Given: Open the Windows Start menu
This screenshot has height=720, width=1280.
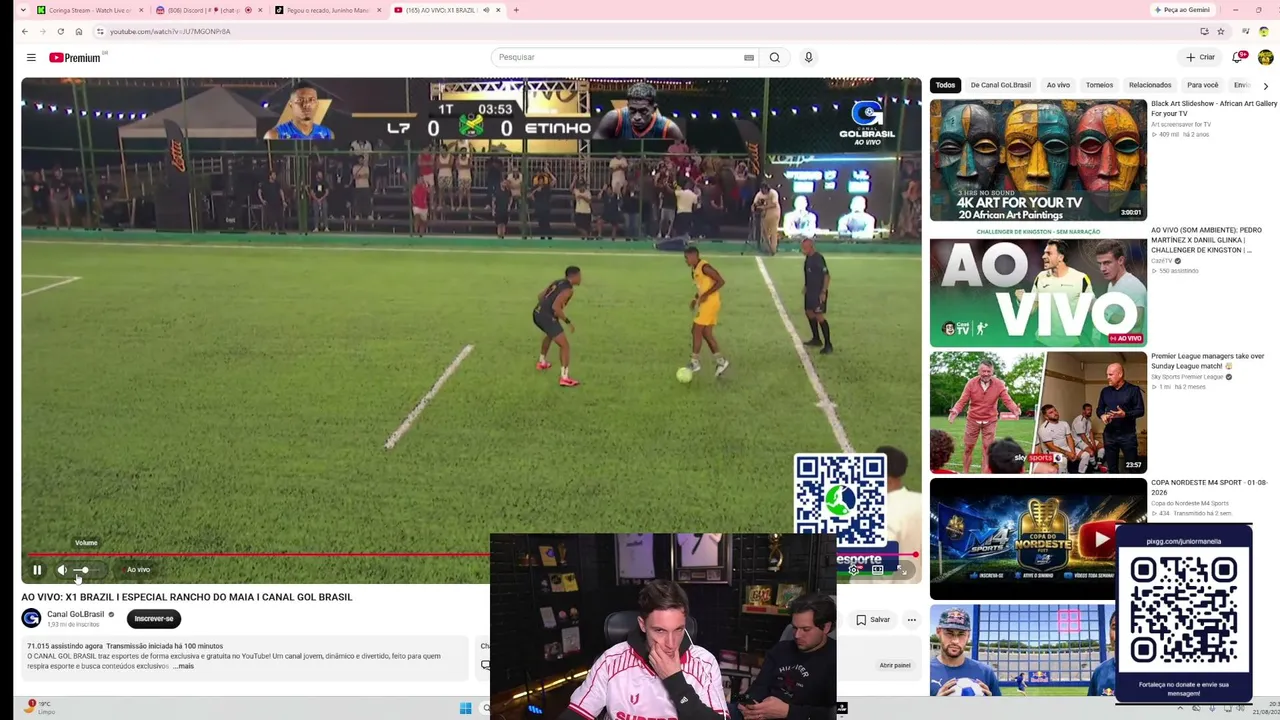Looking at the screenshot, I should (465, 708).
